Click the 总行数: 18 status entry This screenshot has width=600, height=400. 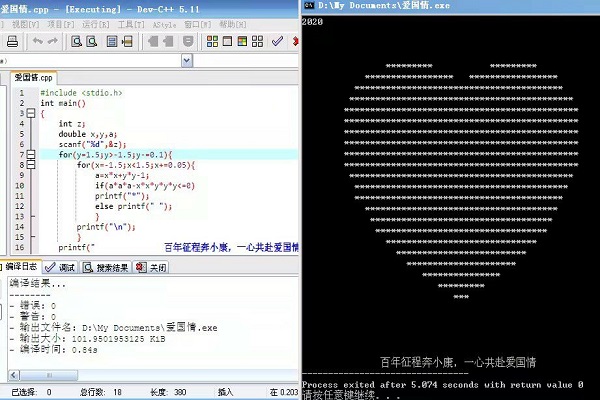click(101, 392)
